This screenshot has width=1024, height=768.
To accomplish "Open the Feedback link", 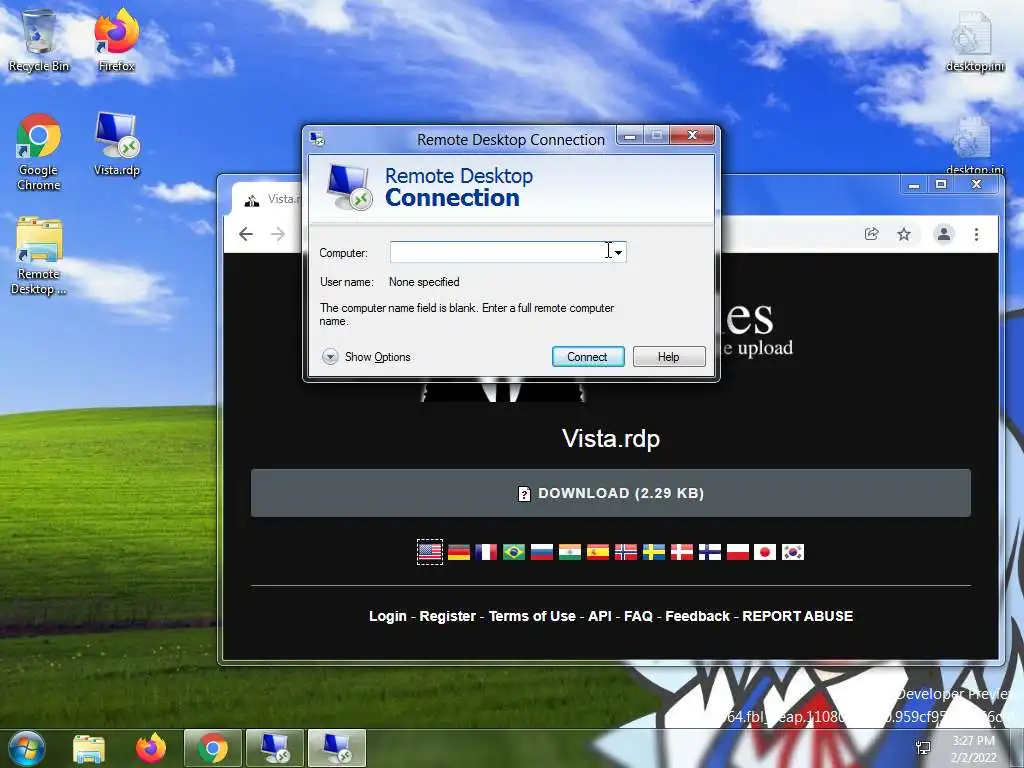I will click(x=697, y=616).
